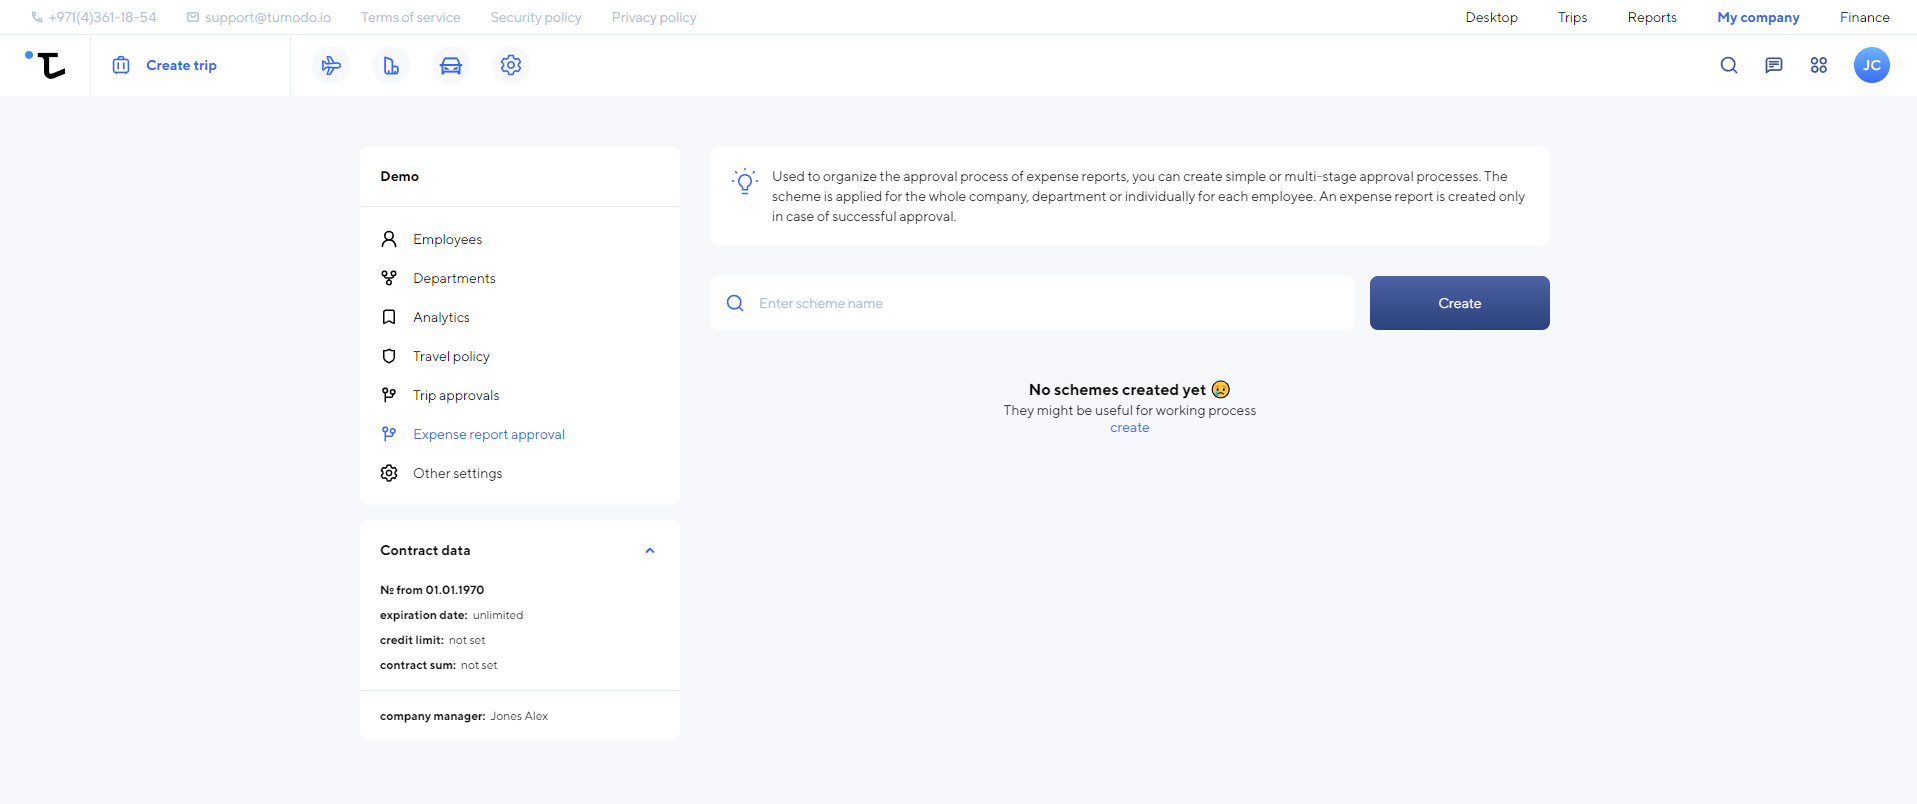Switch to the Reports tab
This screenshot has height=804, width=1917.
tap(1651, 17)
